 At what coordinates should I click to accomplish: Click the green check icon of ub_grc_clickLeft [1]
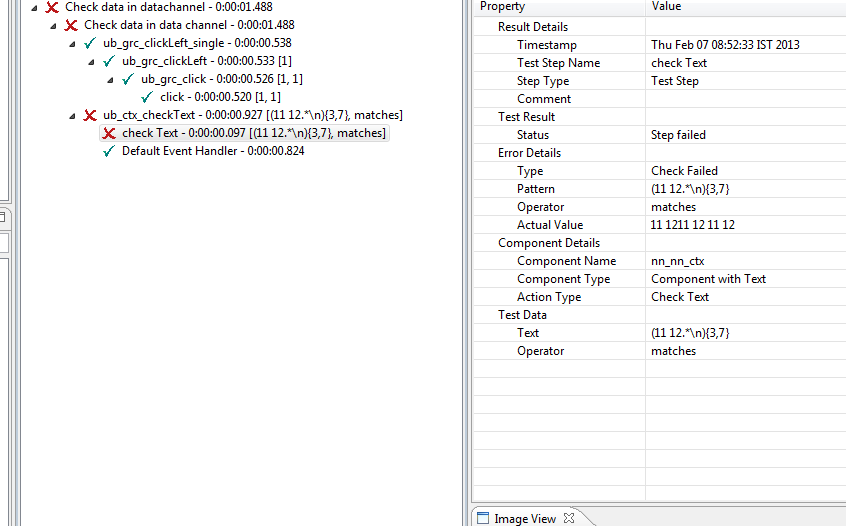(x=109, y=61)
